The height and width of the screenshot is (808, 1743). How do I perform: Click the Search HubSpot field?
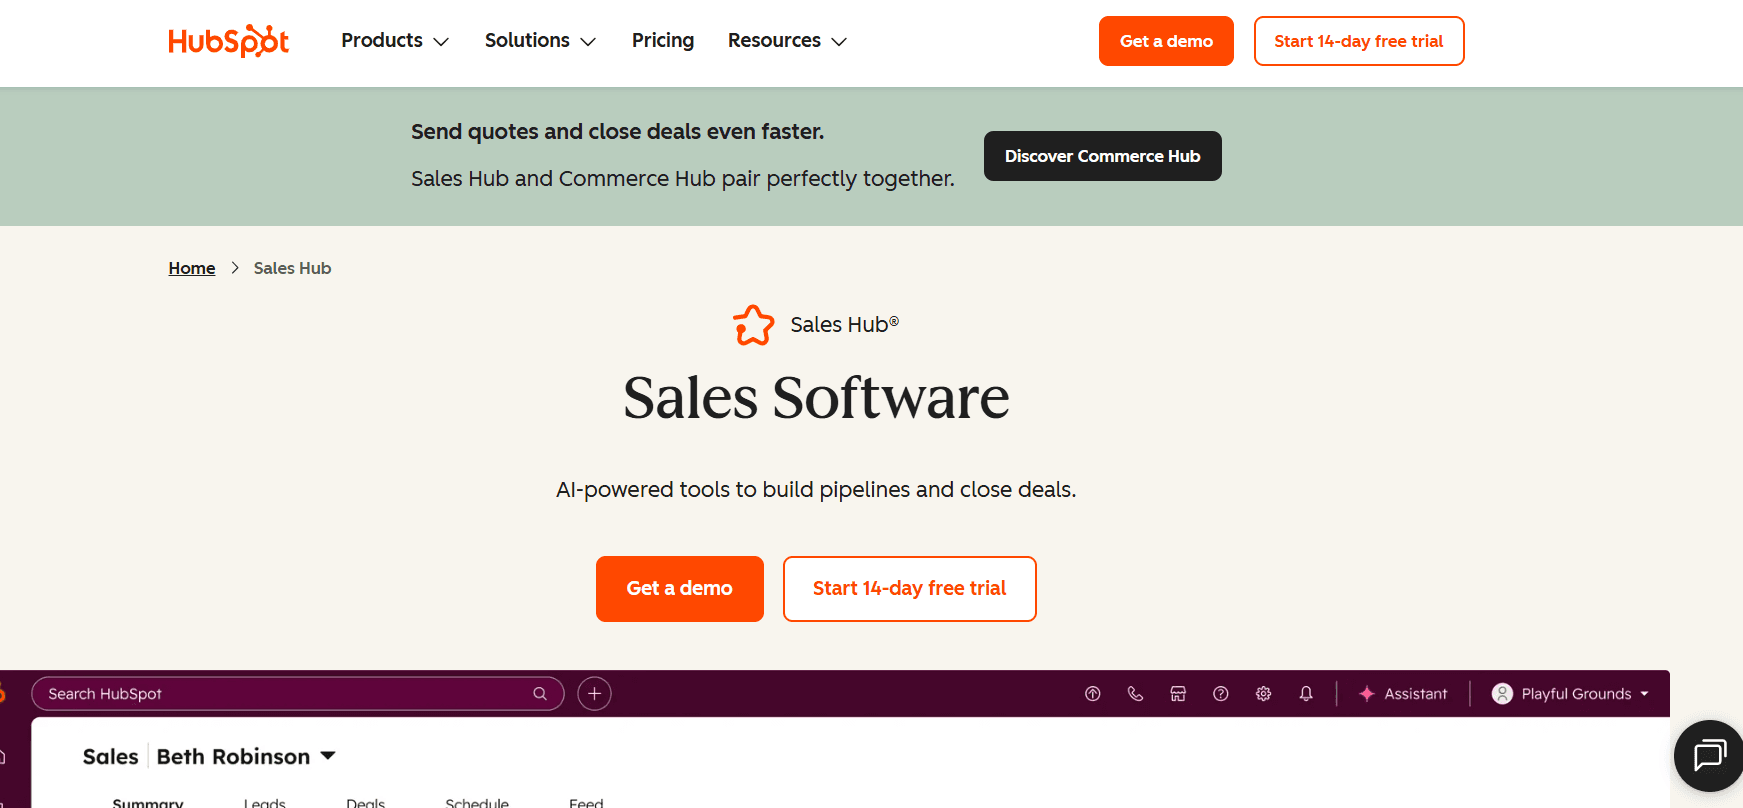pos(298,694)
